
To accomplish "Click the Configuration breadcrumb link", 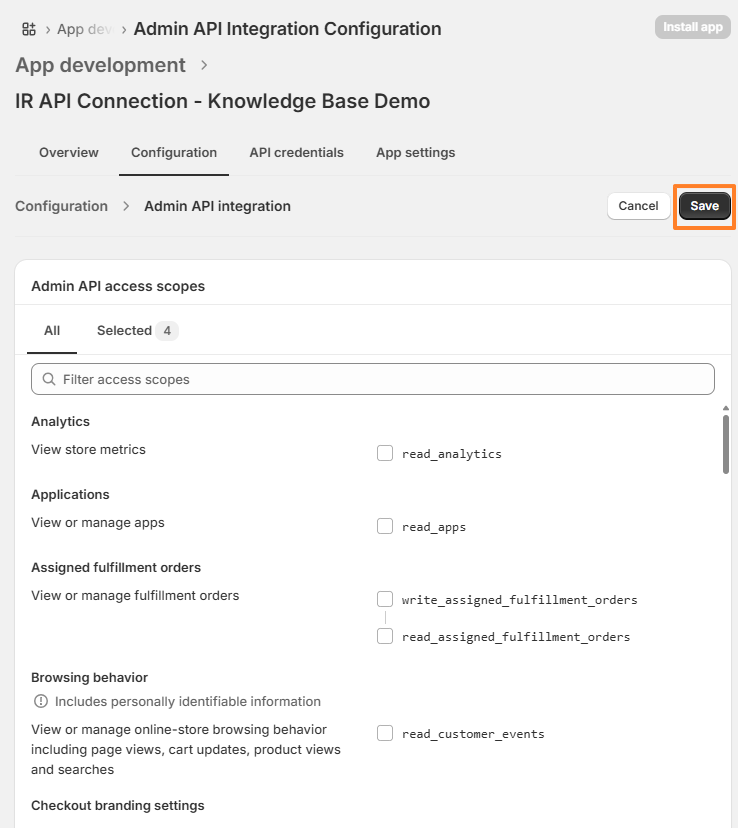I will pos(61,207).
